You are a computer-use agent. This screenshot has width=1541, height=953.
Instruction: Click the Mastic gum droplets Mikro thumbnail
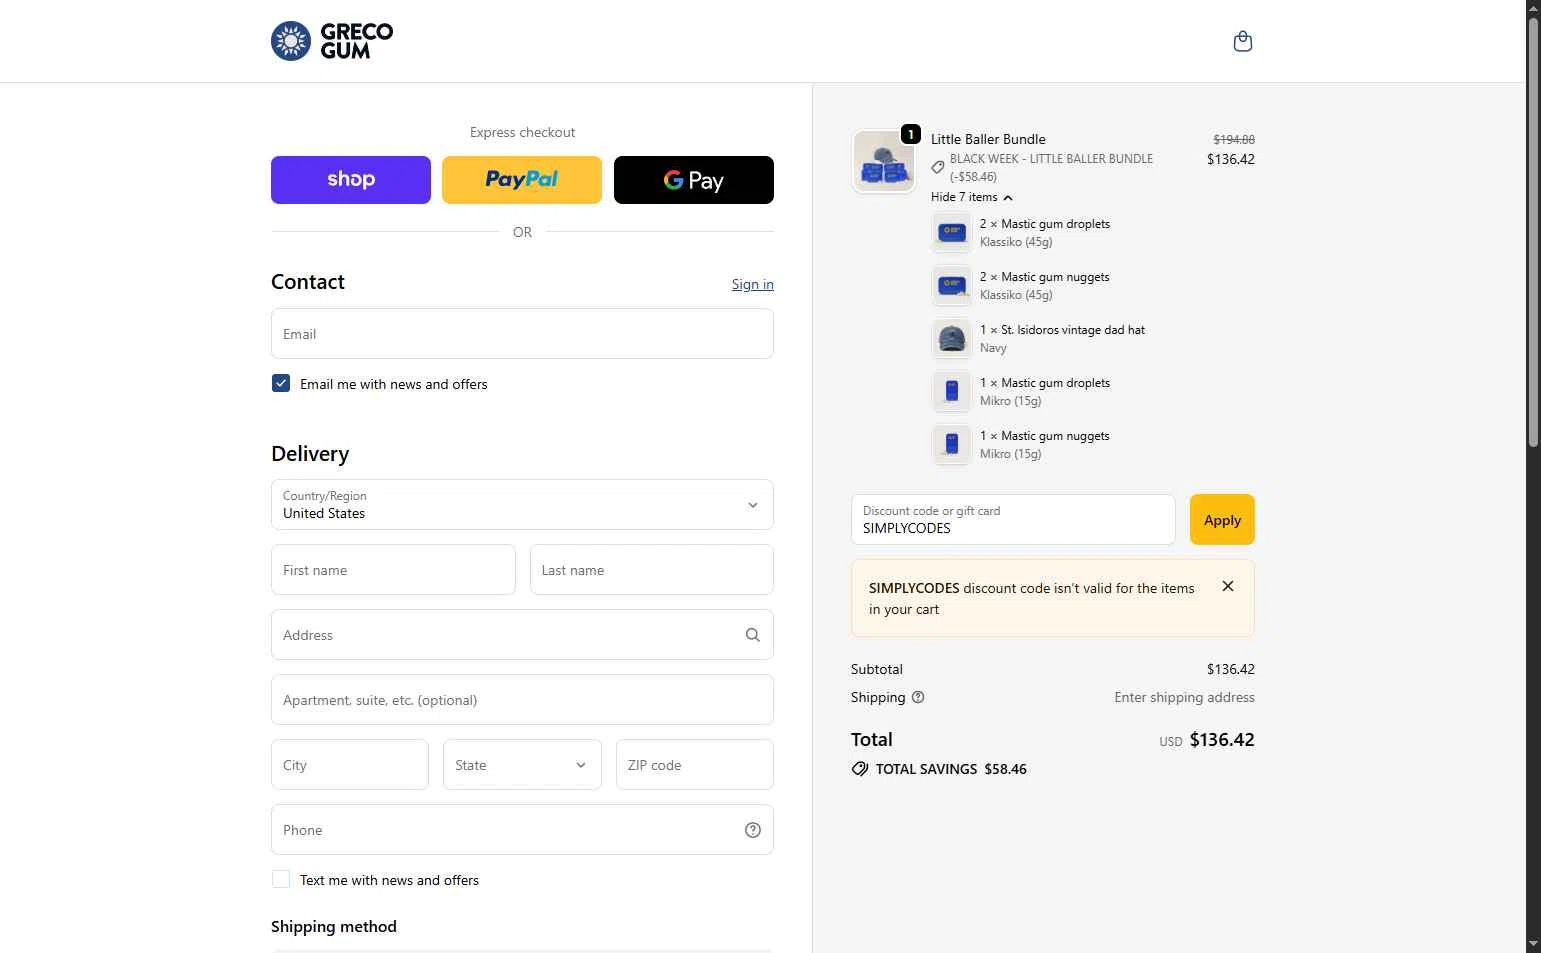click(x=952, y=392)
